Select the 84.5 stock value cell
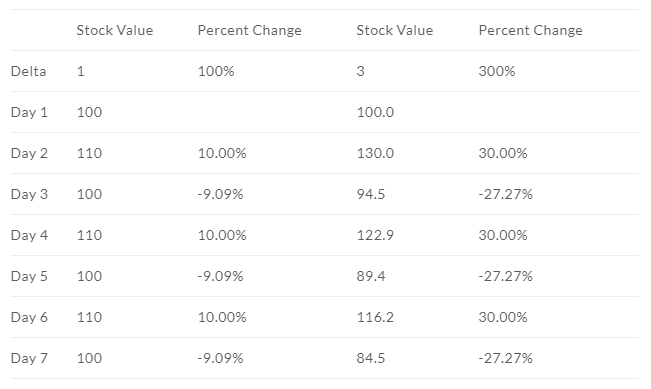The image size is (651, 389). pos(371,358)
